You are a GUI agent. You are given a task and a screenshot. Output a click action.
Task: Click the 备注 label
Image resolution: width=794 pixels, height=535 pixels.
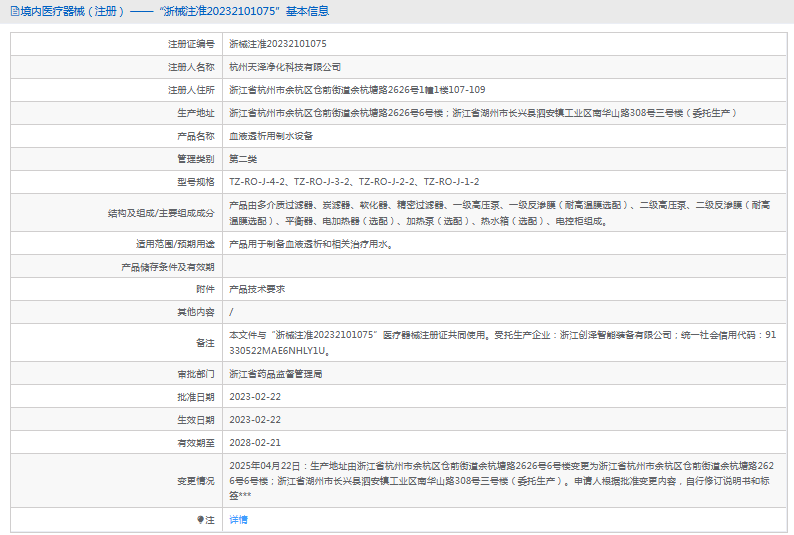tap(205, 343)
